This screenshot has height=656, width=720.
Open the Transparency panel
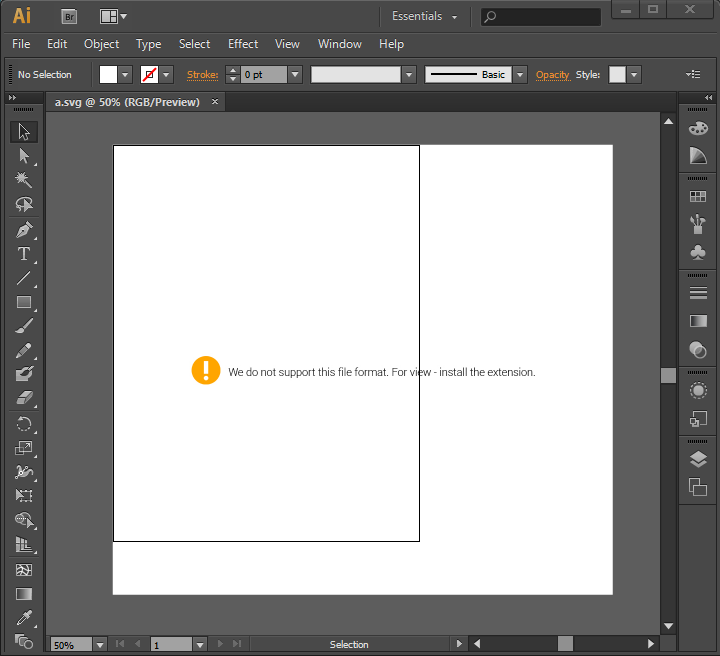(698, 350)
